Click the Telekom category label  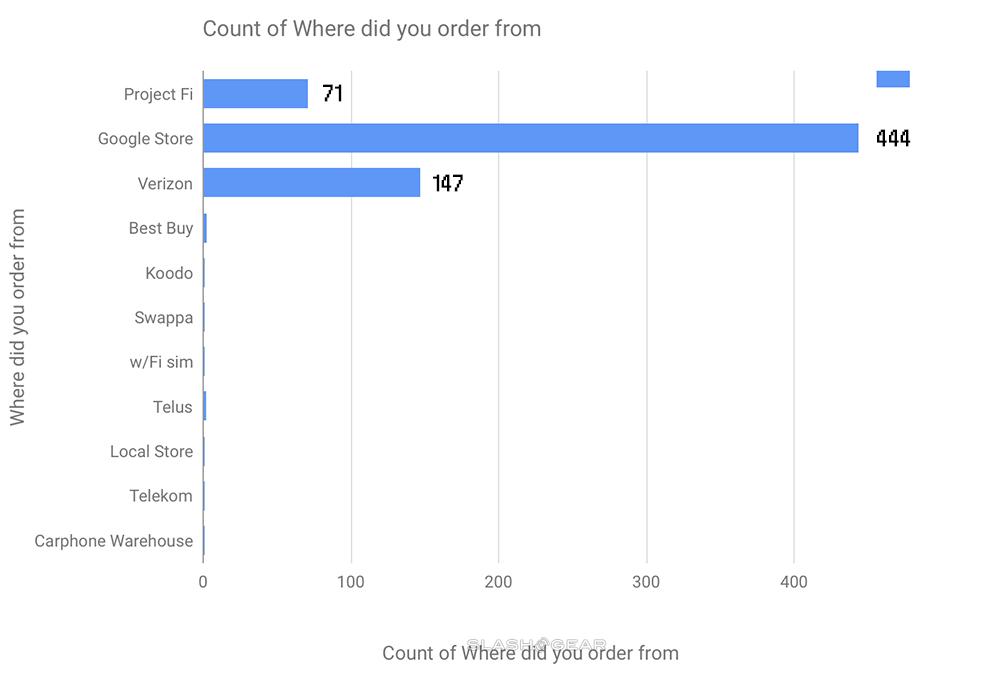(161, 496)
